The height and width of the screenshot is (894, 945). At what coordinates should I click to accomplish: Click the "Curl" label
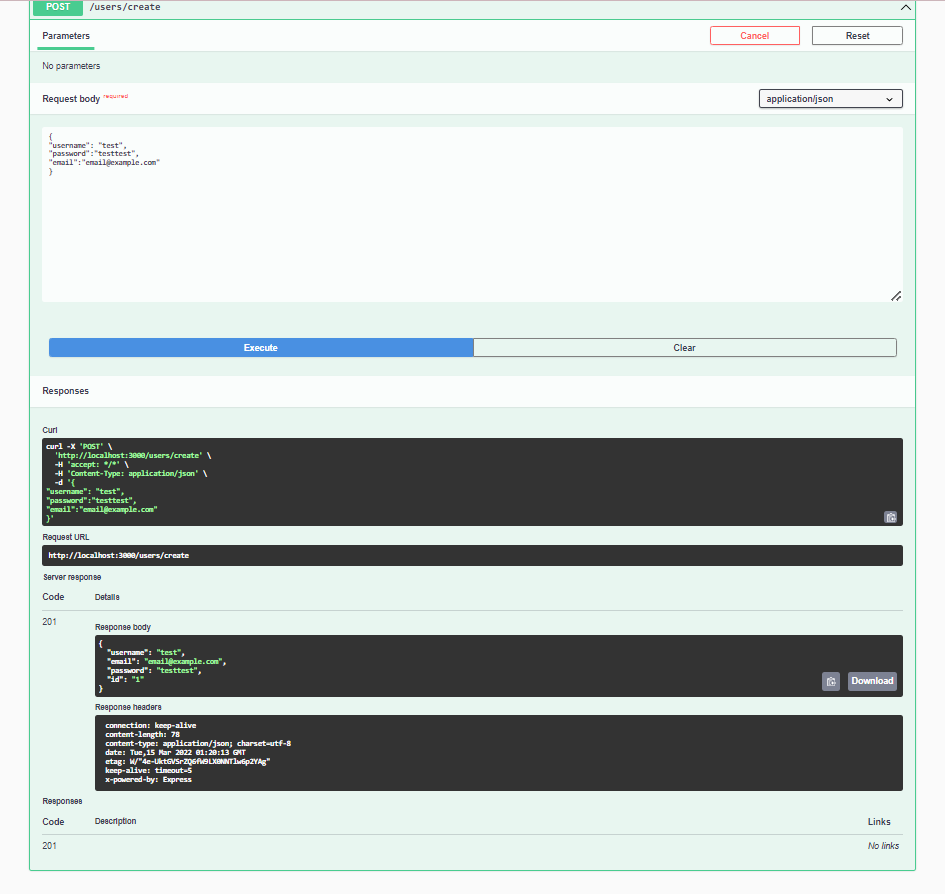pos(50,430)
